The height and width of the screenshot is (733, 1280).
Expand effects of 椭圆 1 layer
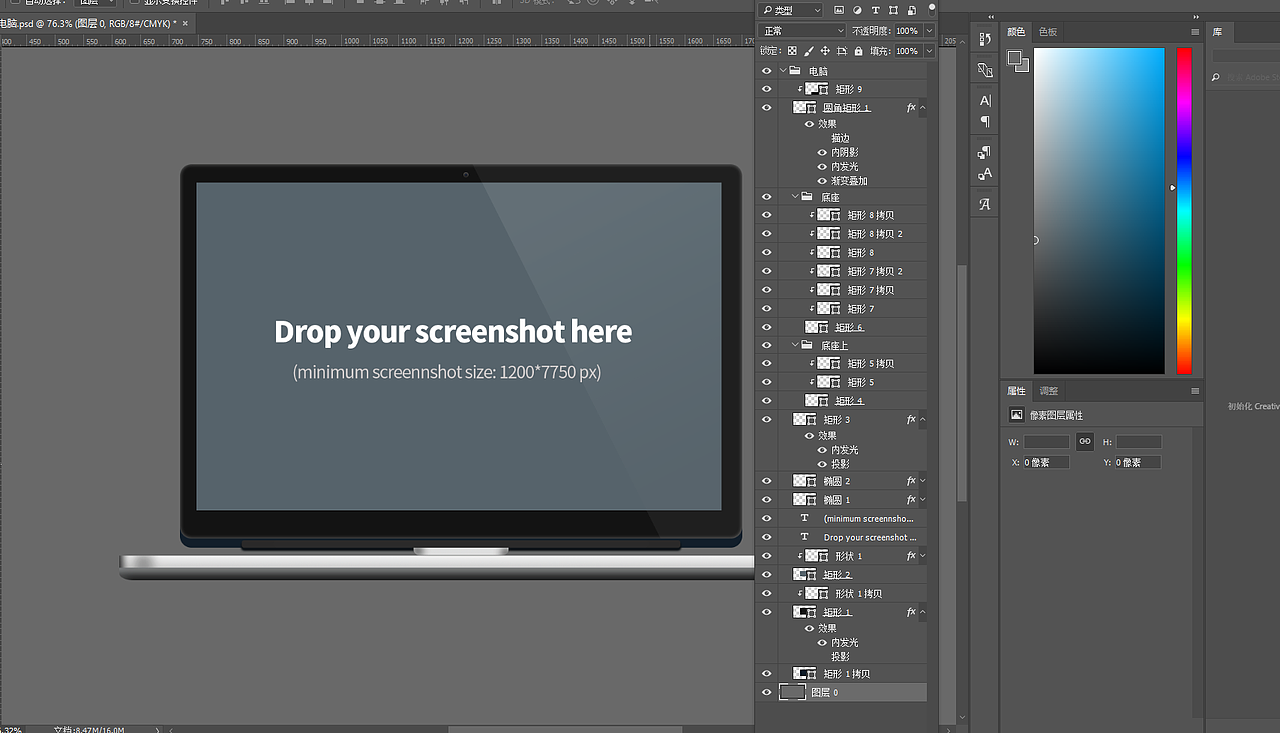pos(922,499)
